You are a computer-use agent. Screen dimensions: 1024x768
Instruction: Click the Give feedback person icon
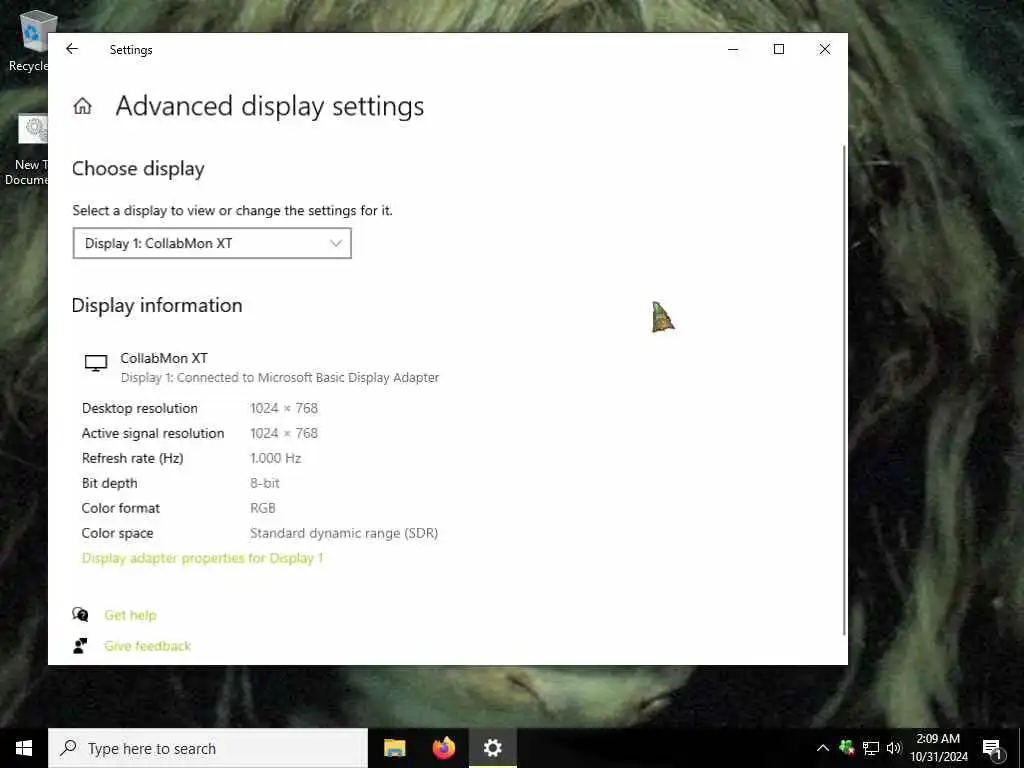click(80, 646)
